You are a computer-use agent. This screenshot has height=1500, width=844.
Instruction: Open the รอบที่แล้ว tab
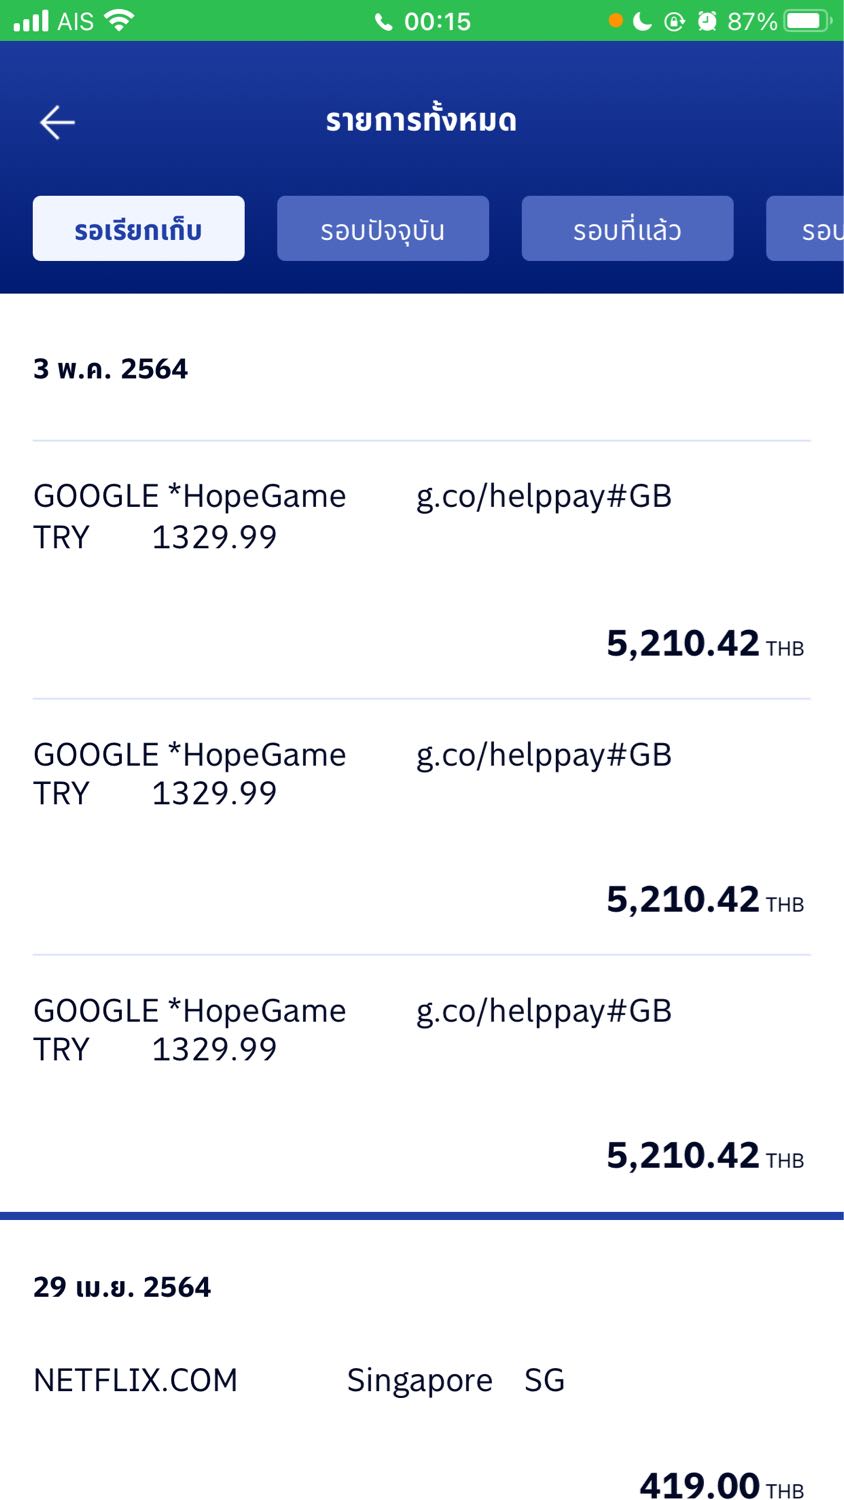tap(627, 229)
